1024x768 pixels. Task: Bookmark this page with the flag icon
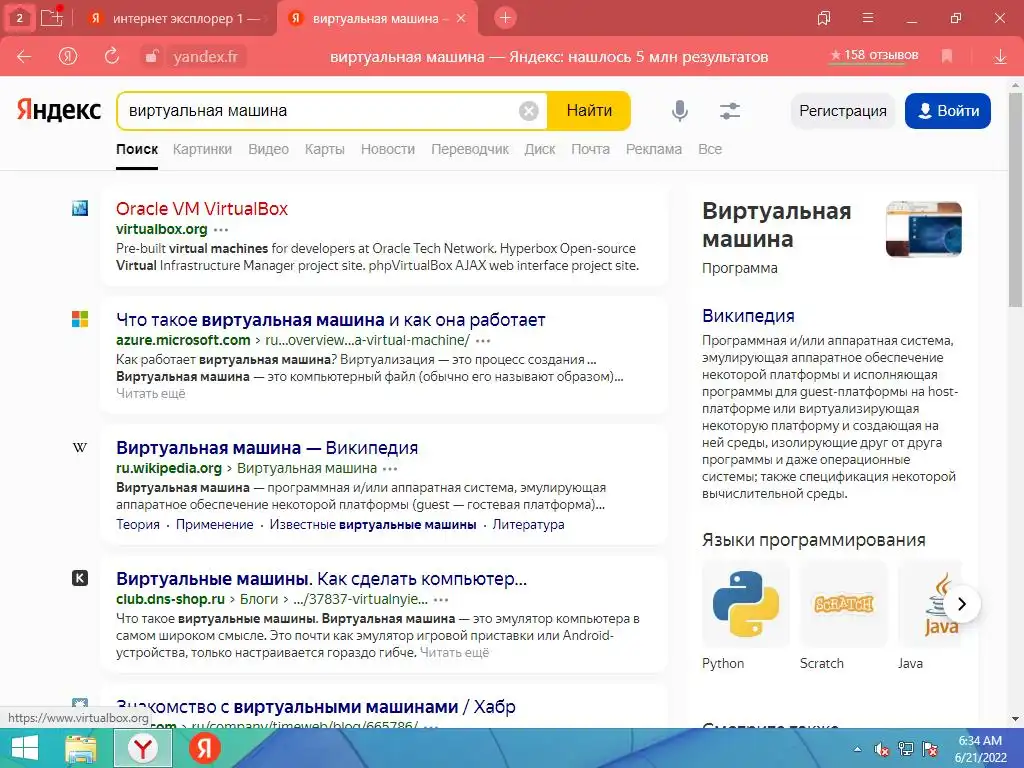(947, 57)
